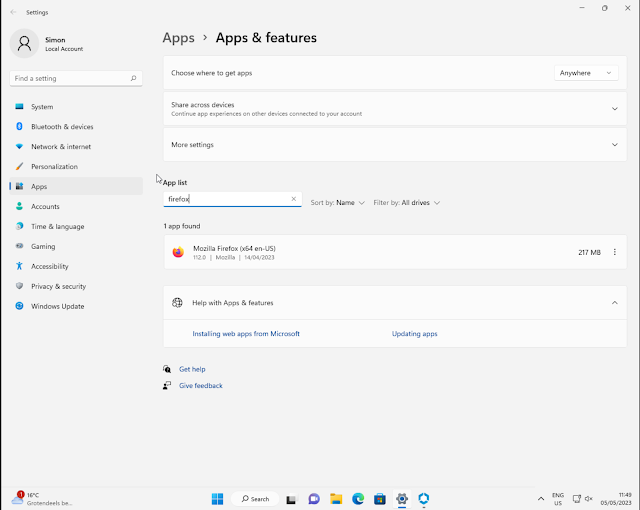Open the Windows Start menu
The height and width of the screenshot is (510, 640).
(x=218, y=499)
